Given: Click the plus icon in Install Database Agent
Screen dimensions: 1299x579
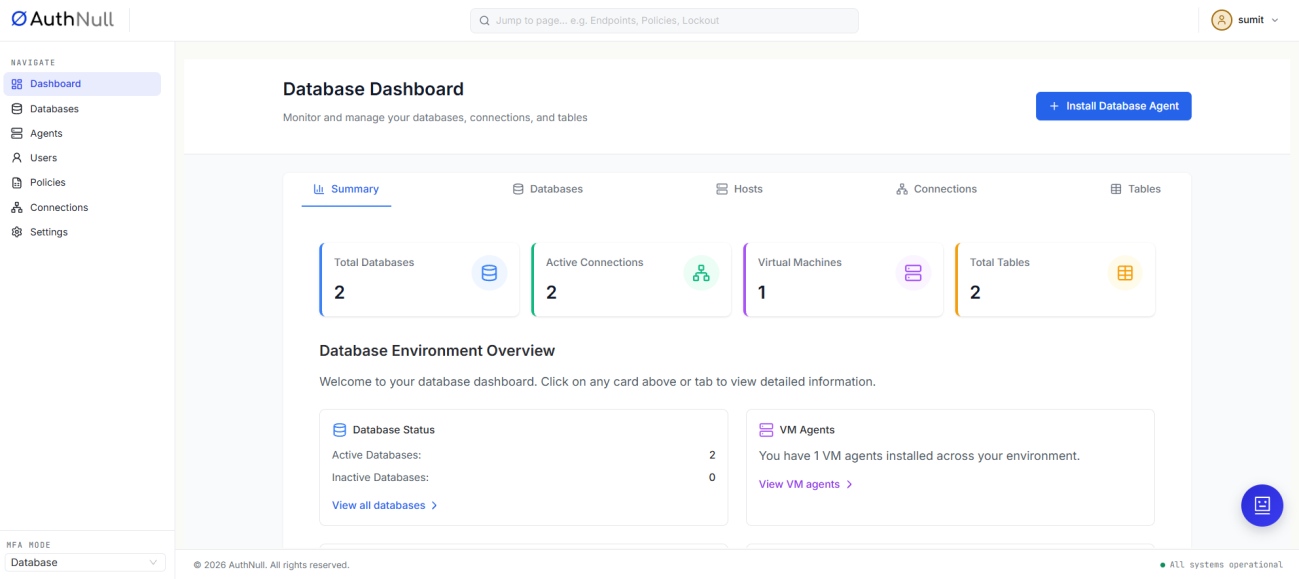Looking at the screenshot, I should (x=1054, y=106).
